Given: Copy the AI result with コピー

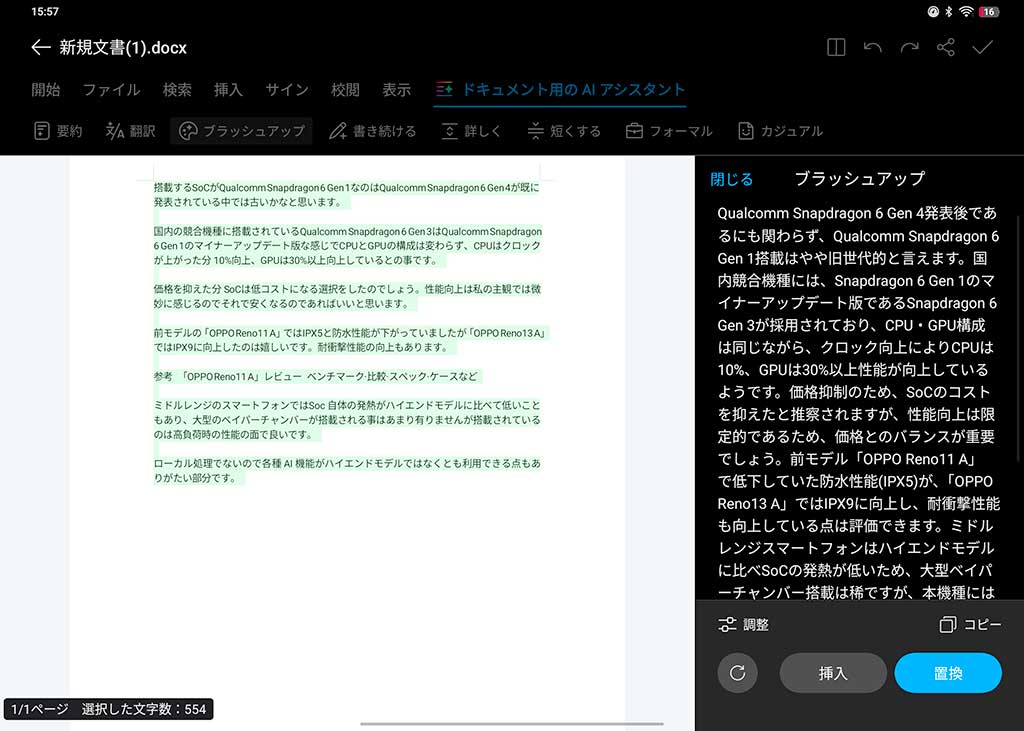Looking at the screenshot, I should click(970, 625).
